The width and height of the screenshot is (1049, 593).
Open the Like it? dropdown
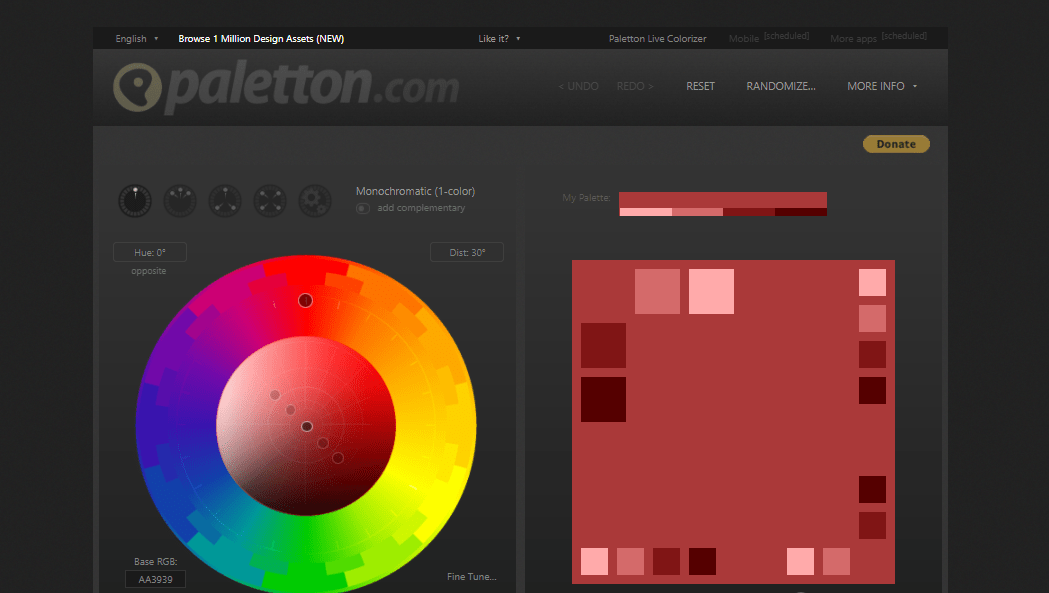[499, 39]
